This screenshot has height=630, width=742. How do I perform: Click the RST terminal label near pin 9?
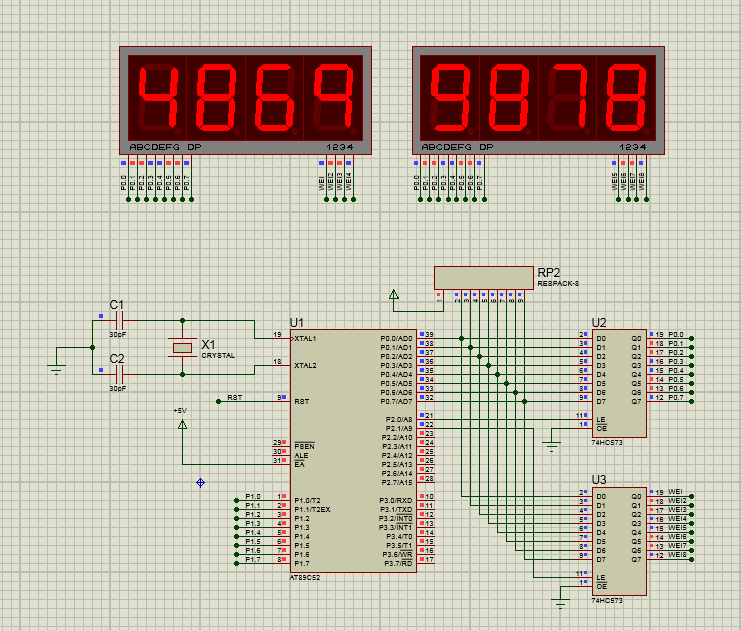pos(235,398)
